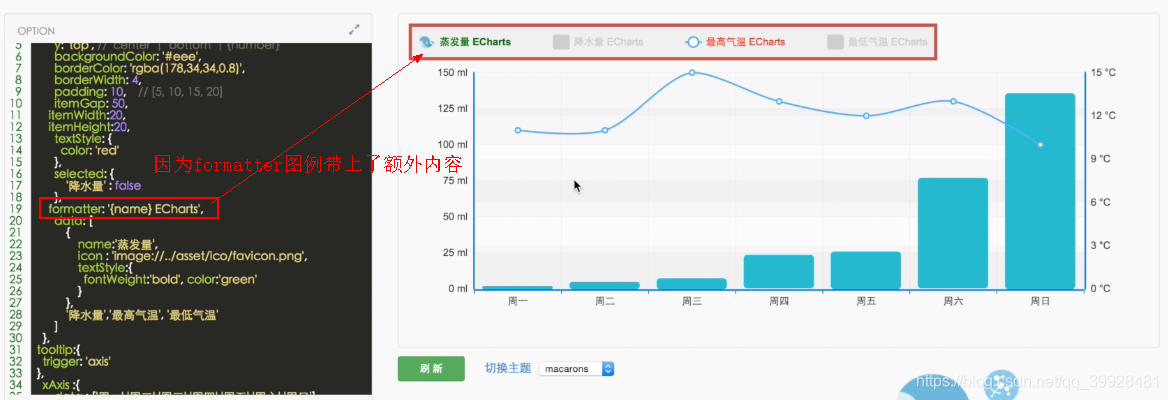Click the temperature line point above 周六

[x=953, y=101]
